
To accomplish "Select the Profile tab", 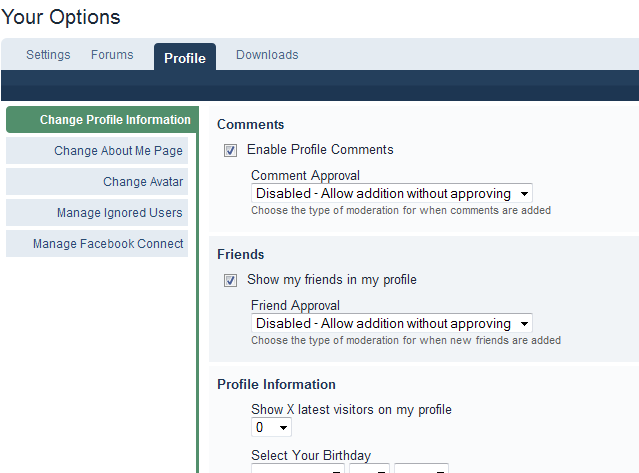I will (x=185, y=57).
